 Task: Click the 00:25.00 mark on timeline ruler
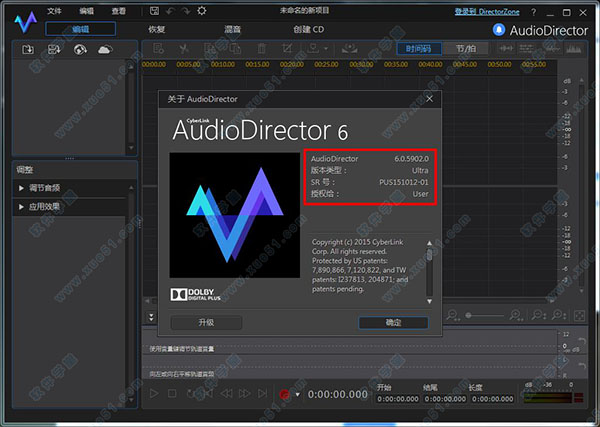[x=326, y=64]
